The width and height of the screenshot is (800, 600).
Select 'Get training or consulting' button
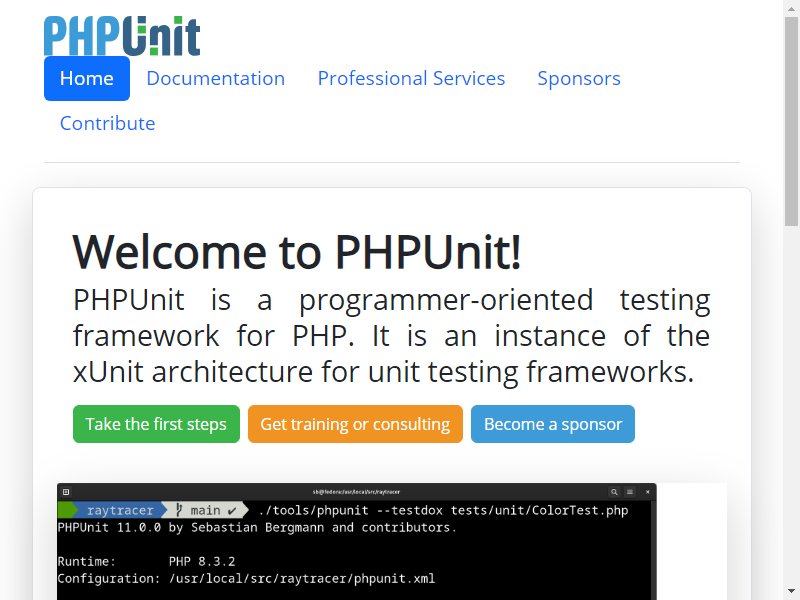pyautogui.click(x=355, y=424)
